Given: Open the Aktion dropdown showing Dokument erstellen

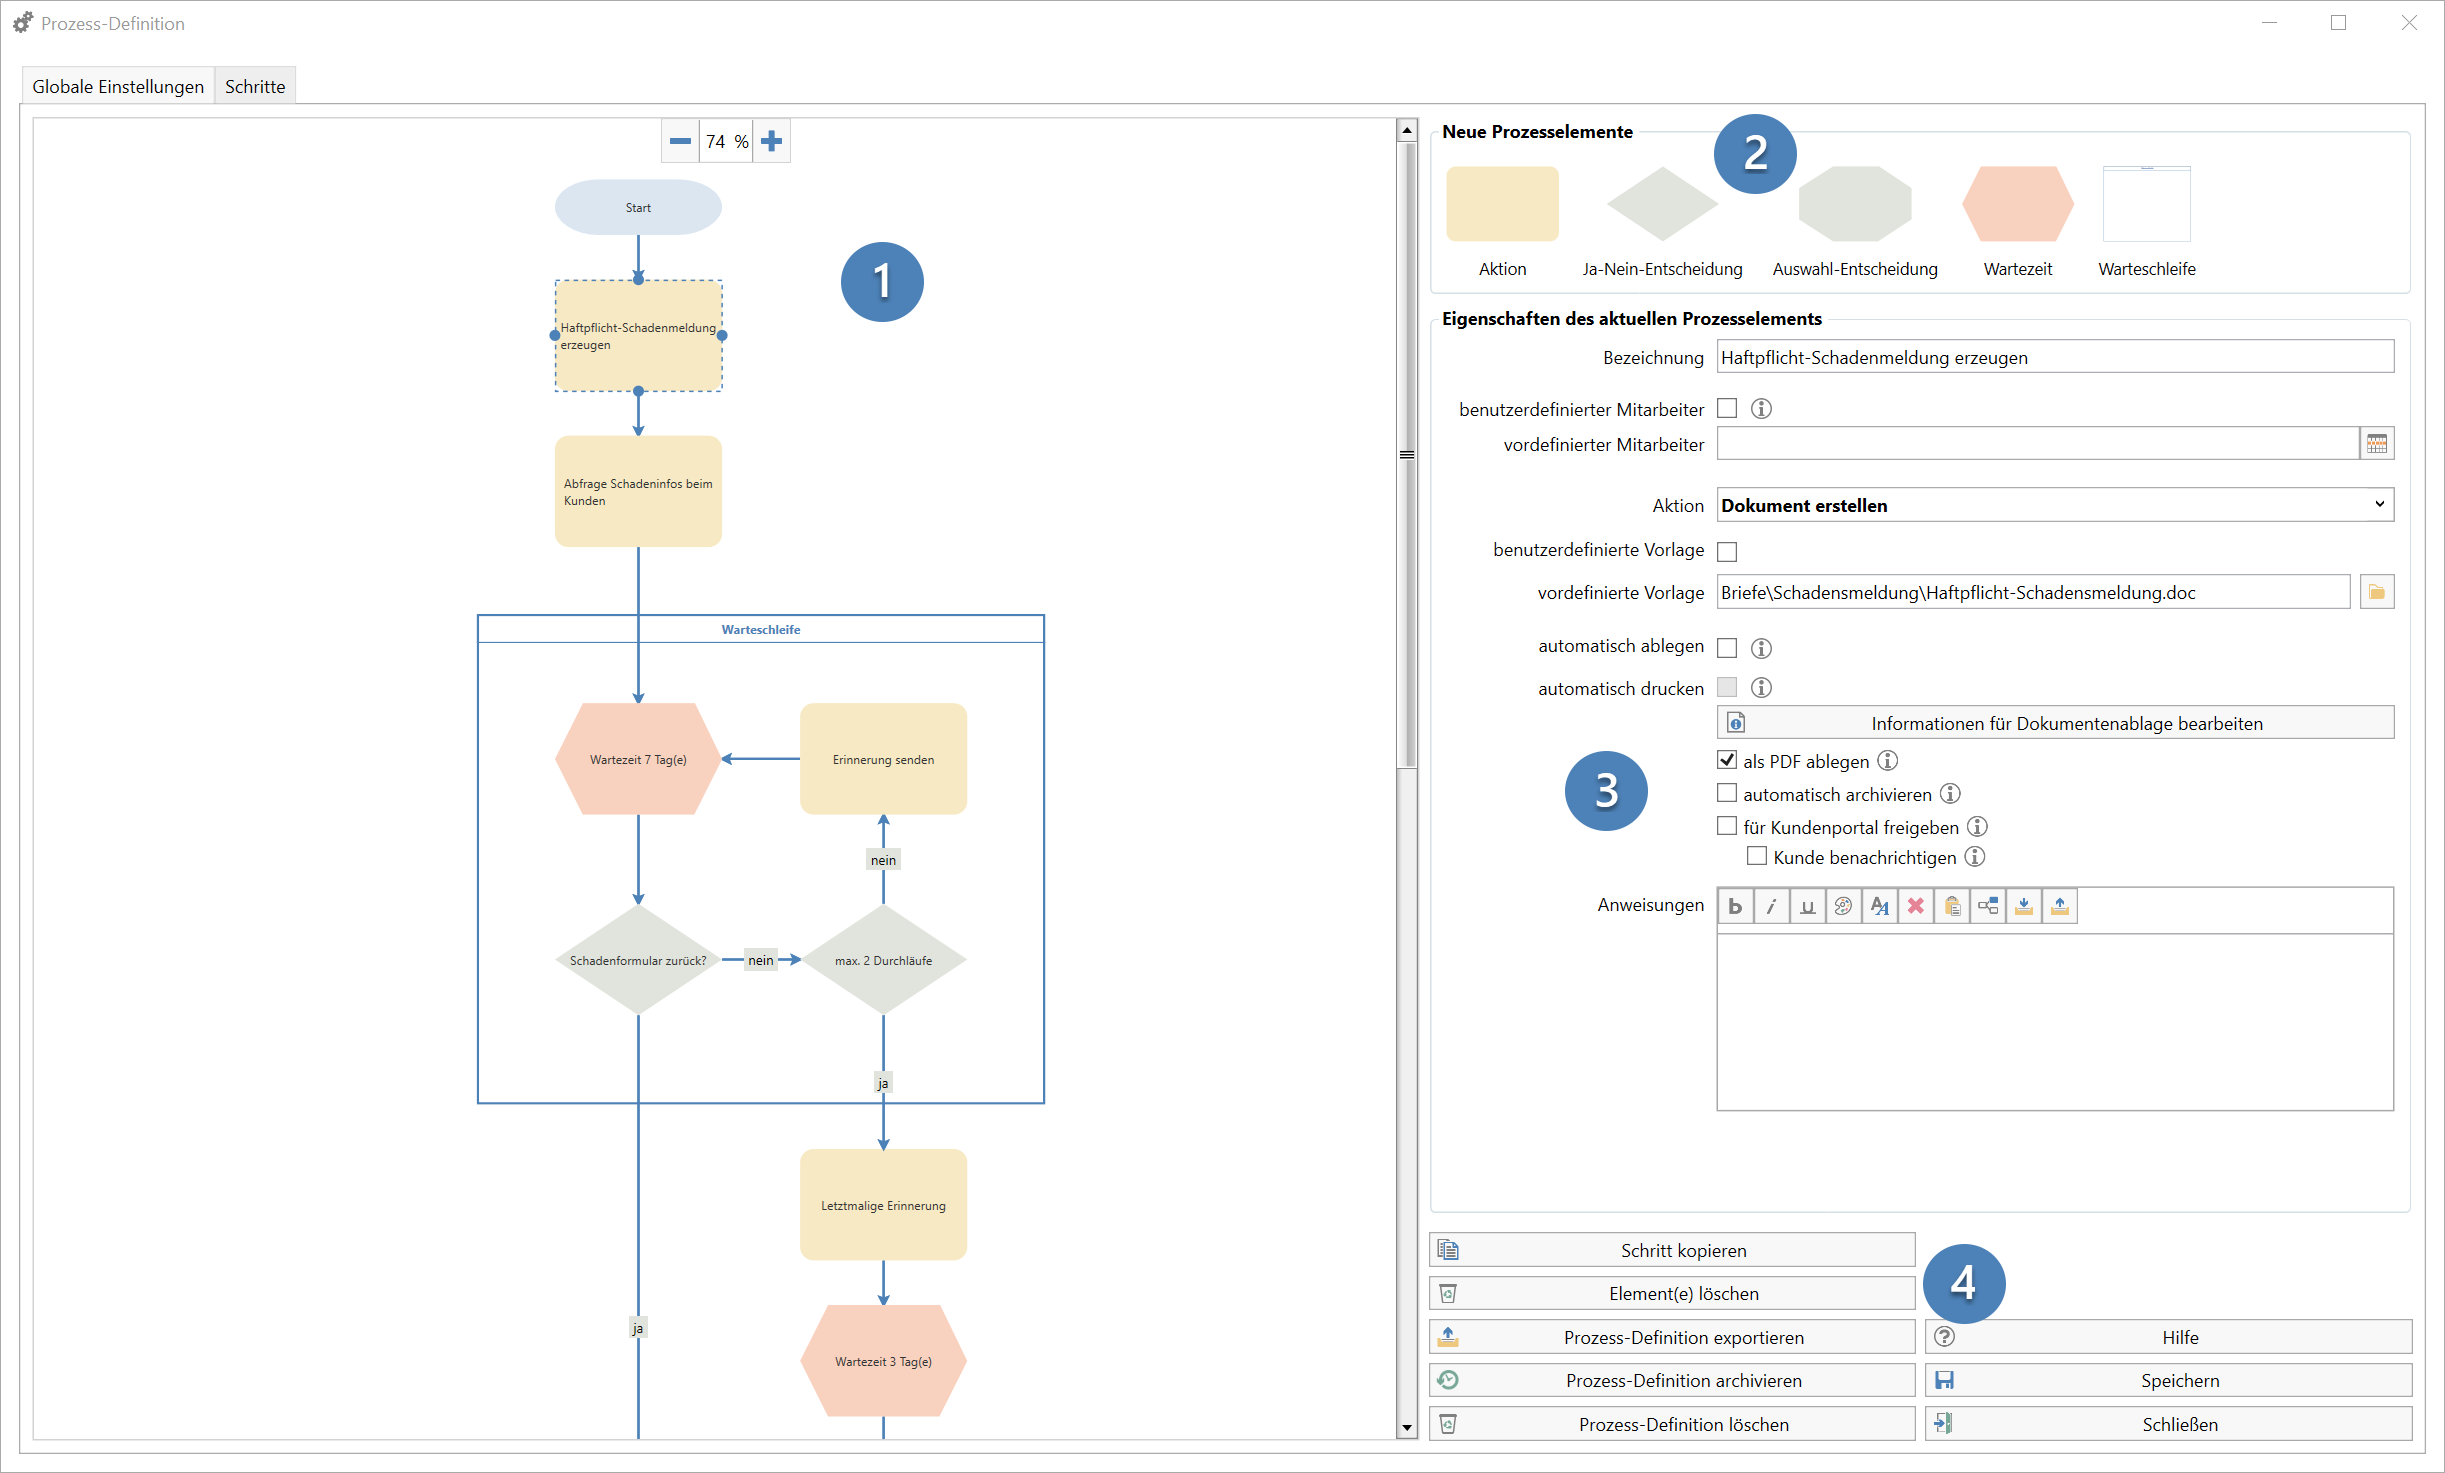Looking at the screenshot, I should pos(2055,505).
